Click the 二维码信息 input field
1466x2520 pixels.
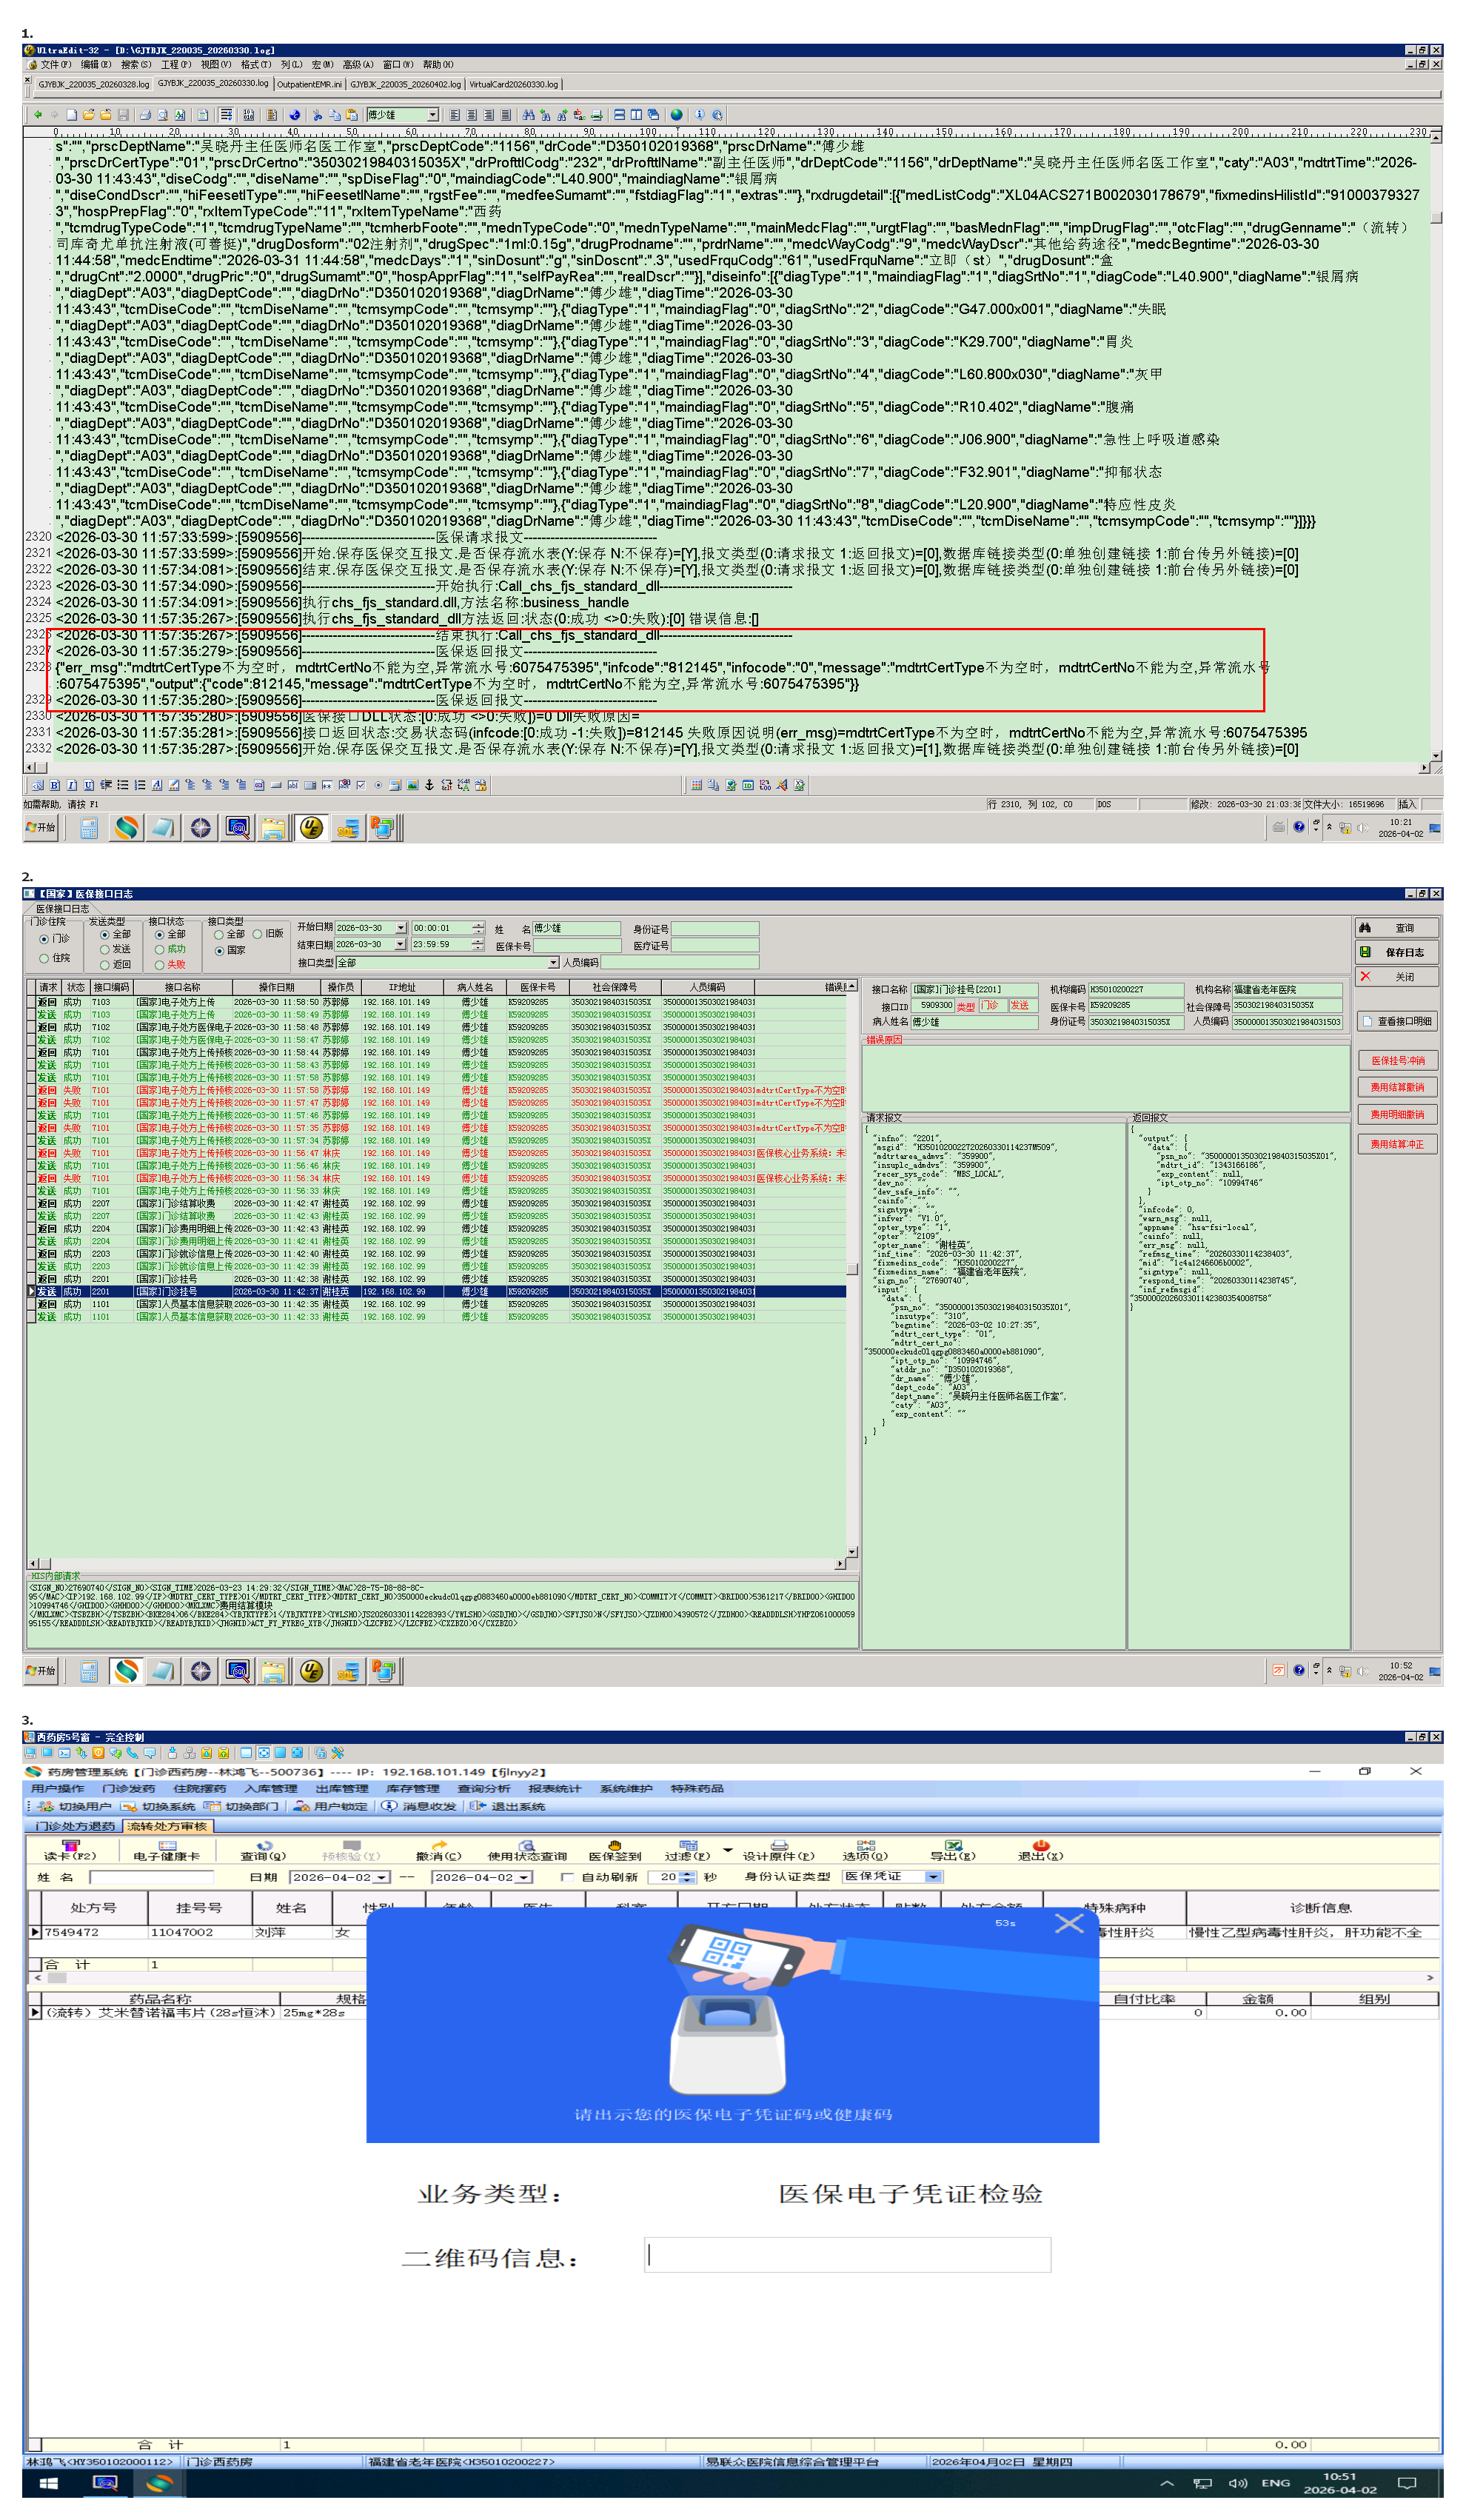pos(847,2254)
